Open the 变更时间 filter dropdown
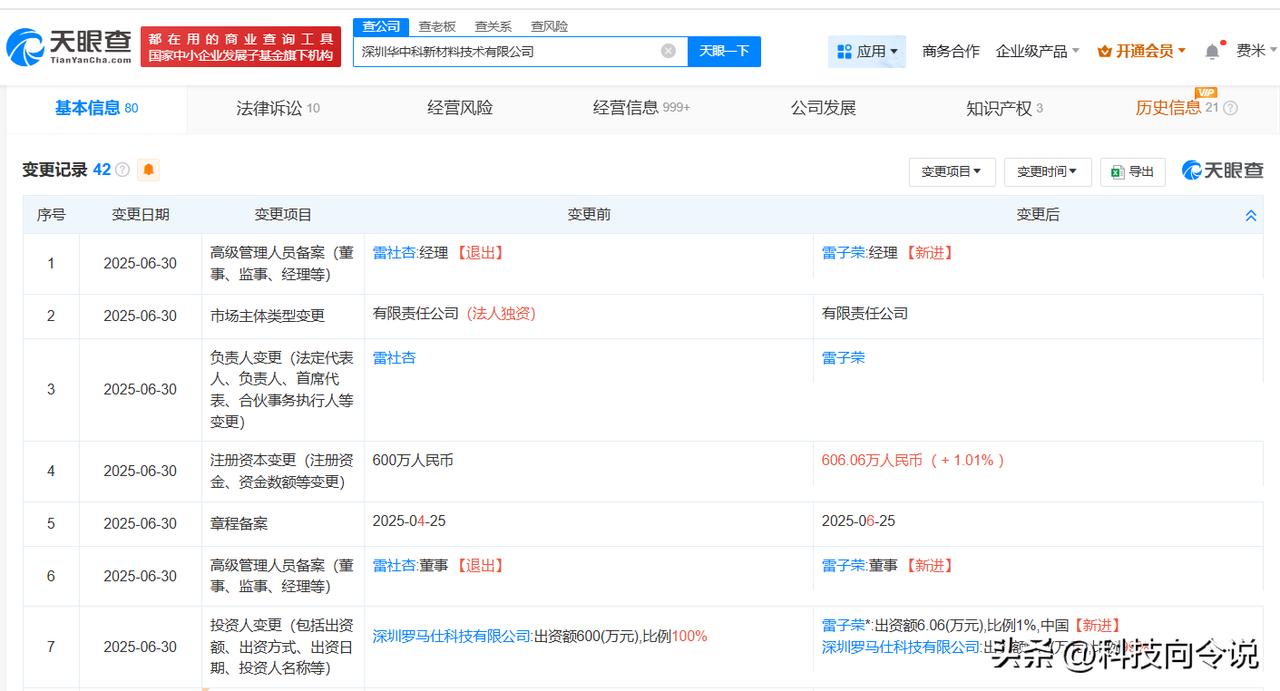Screen dimensions: 1280x691 point(1046,172)
